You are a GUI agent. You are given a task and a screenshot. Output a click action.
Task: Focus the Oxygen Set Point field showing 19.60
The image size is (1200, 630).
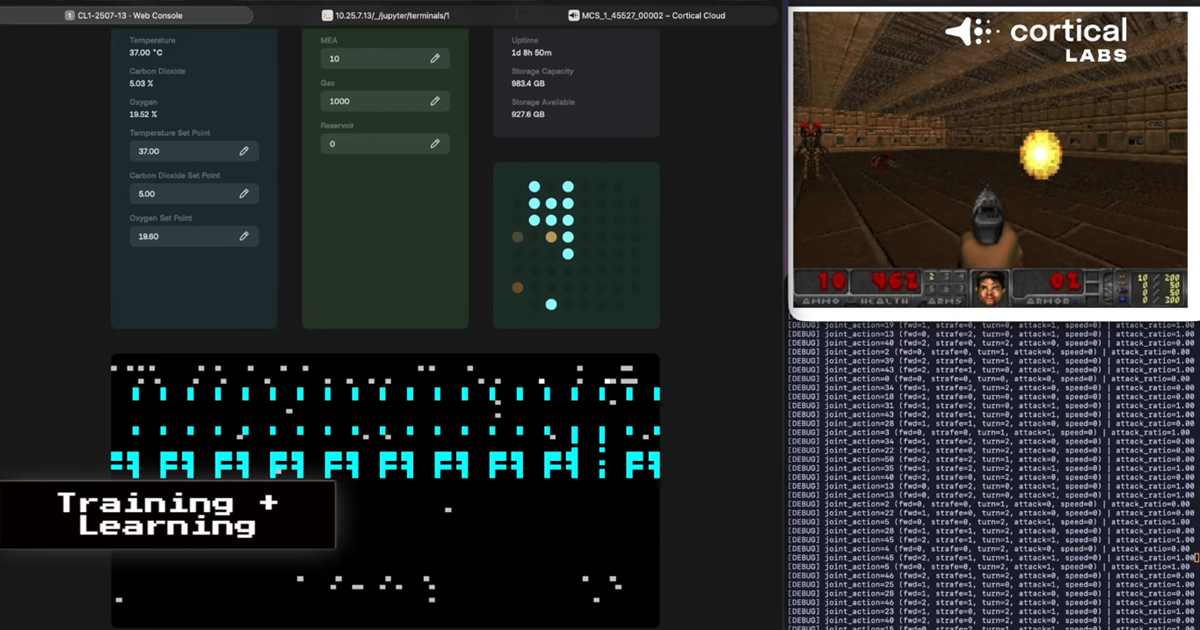click(180, 237)
